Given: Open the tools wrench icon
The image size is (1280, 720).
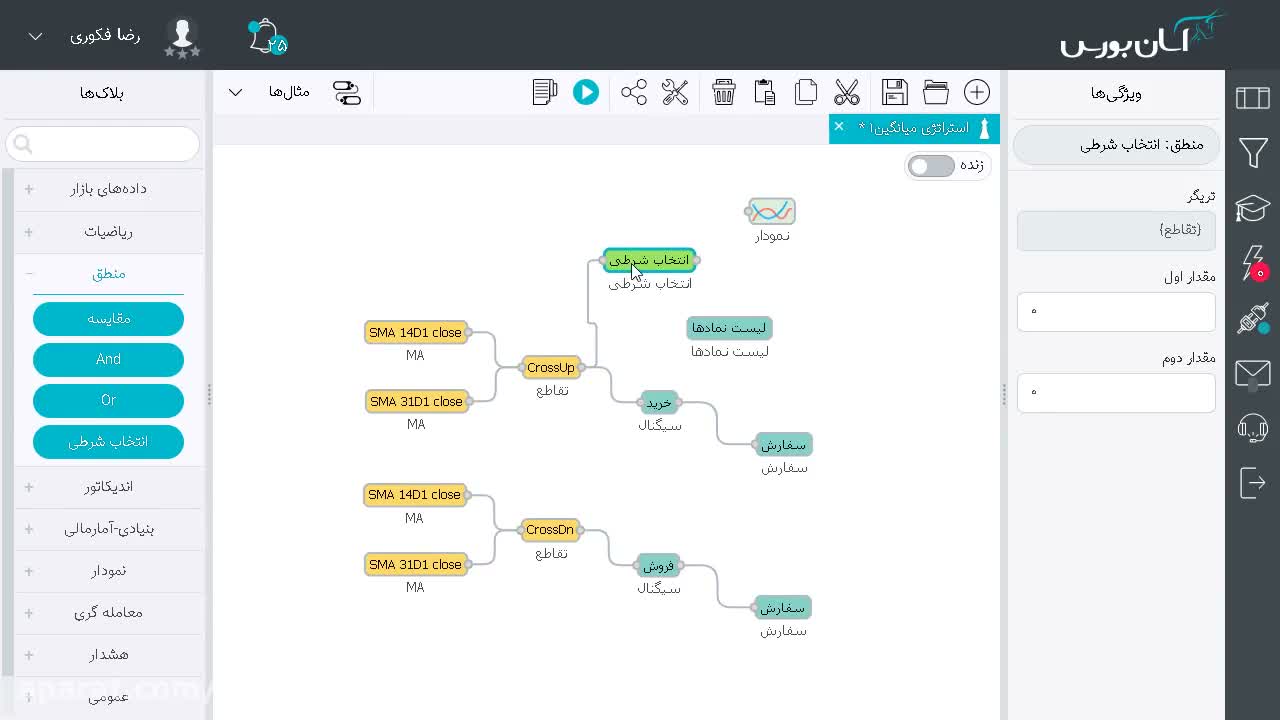Looking at the screenshot, I should click(675, 92).
